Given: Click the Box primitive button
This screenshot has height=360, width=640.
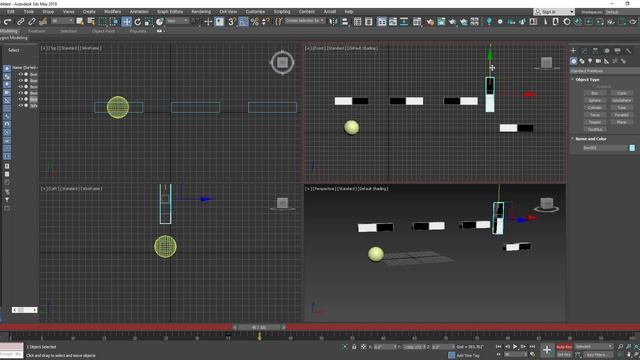Looking at the screenshot, I should pyautogui.click(x=595, y=93).
